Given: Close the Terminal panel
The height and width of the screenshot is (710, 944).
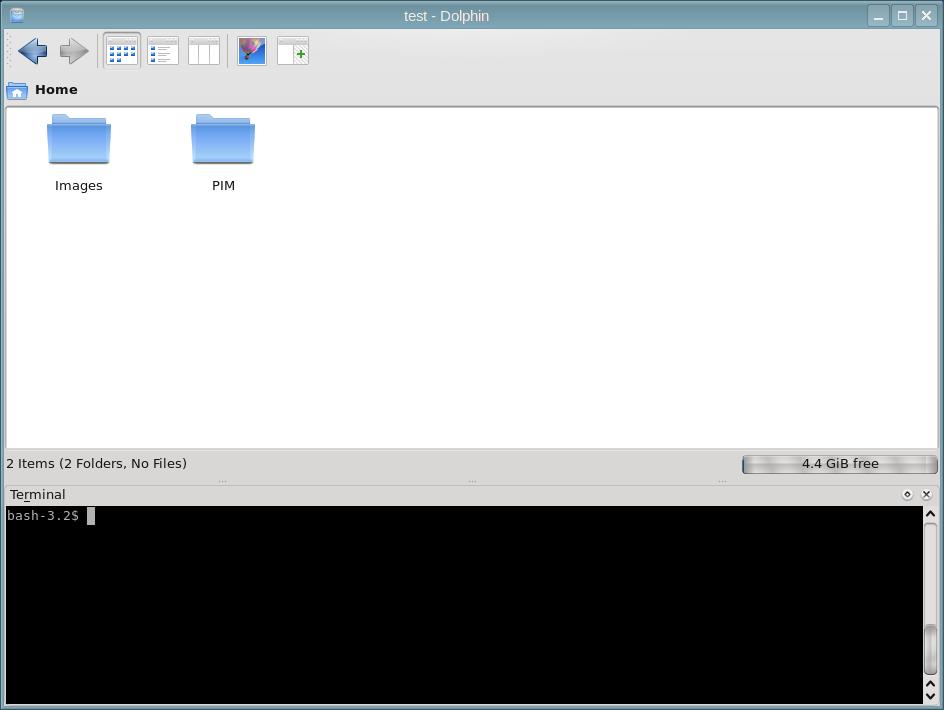Looking at the screenshot, I should click(927, 494).
